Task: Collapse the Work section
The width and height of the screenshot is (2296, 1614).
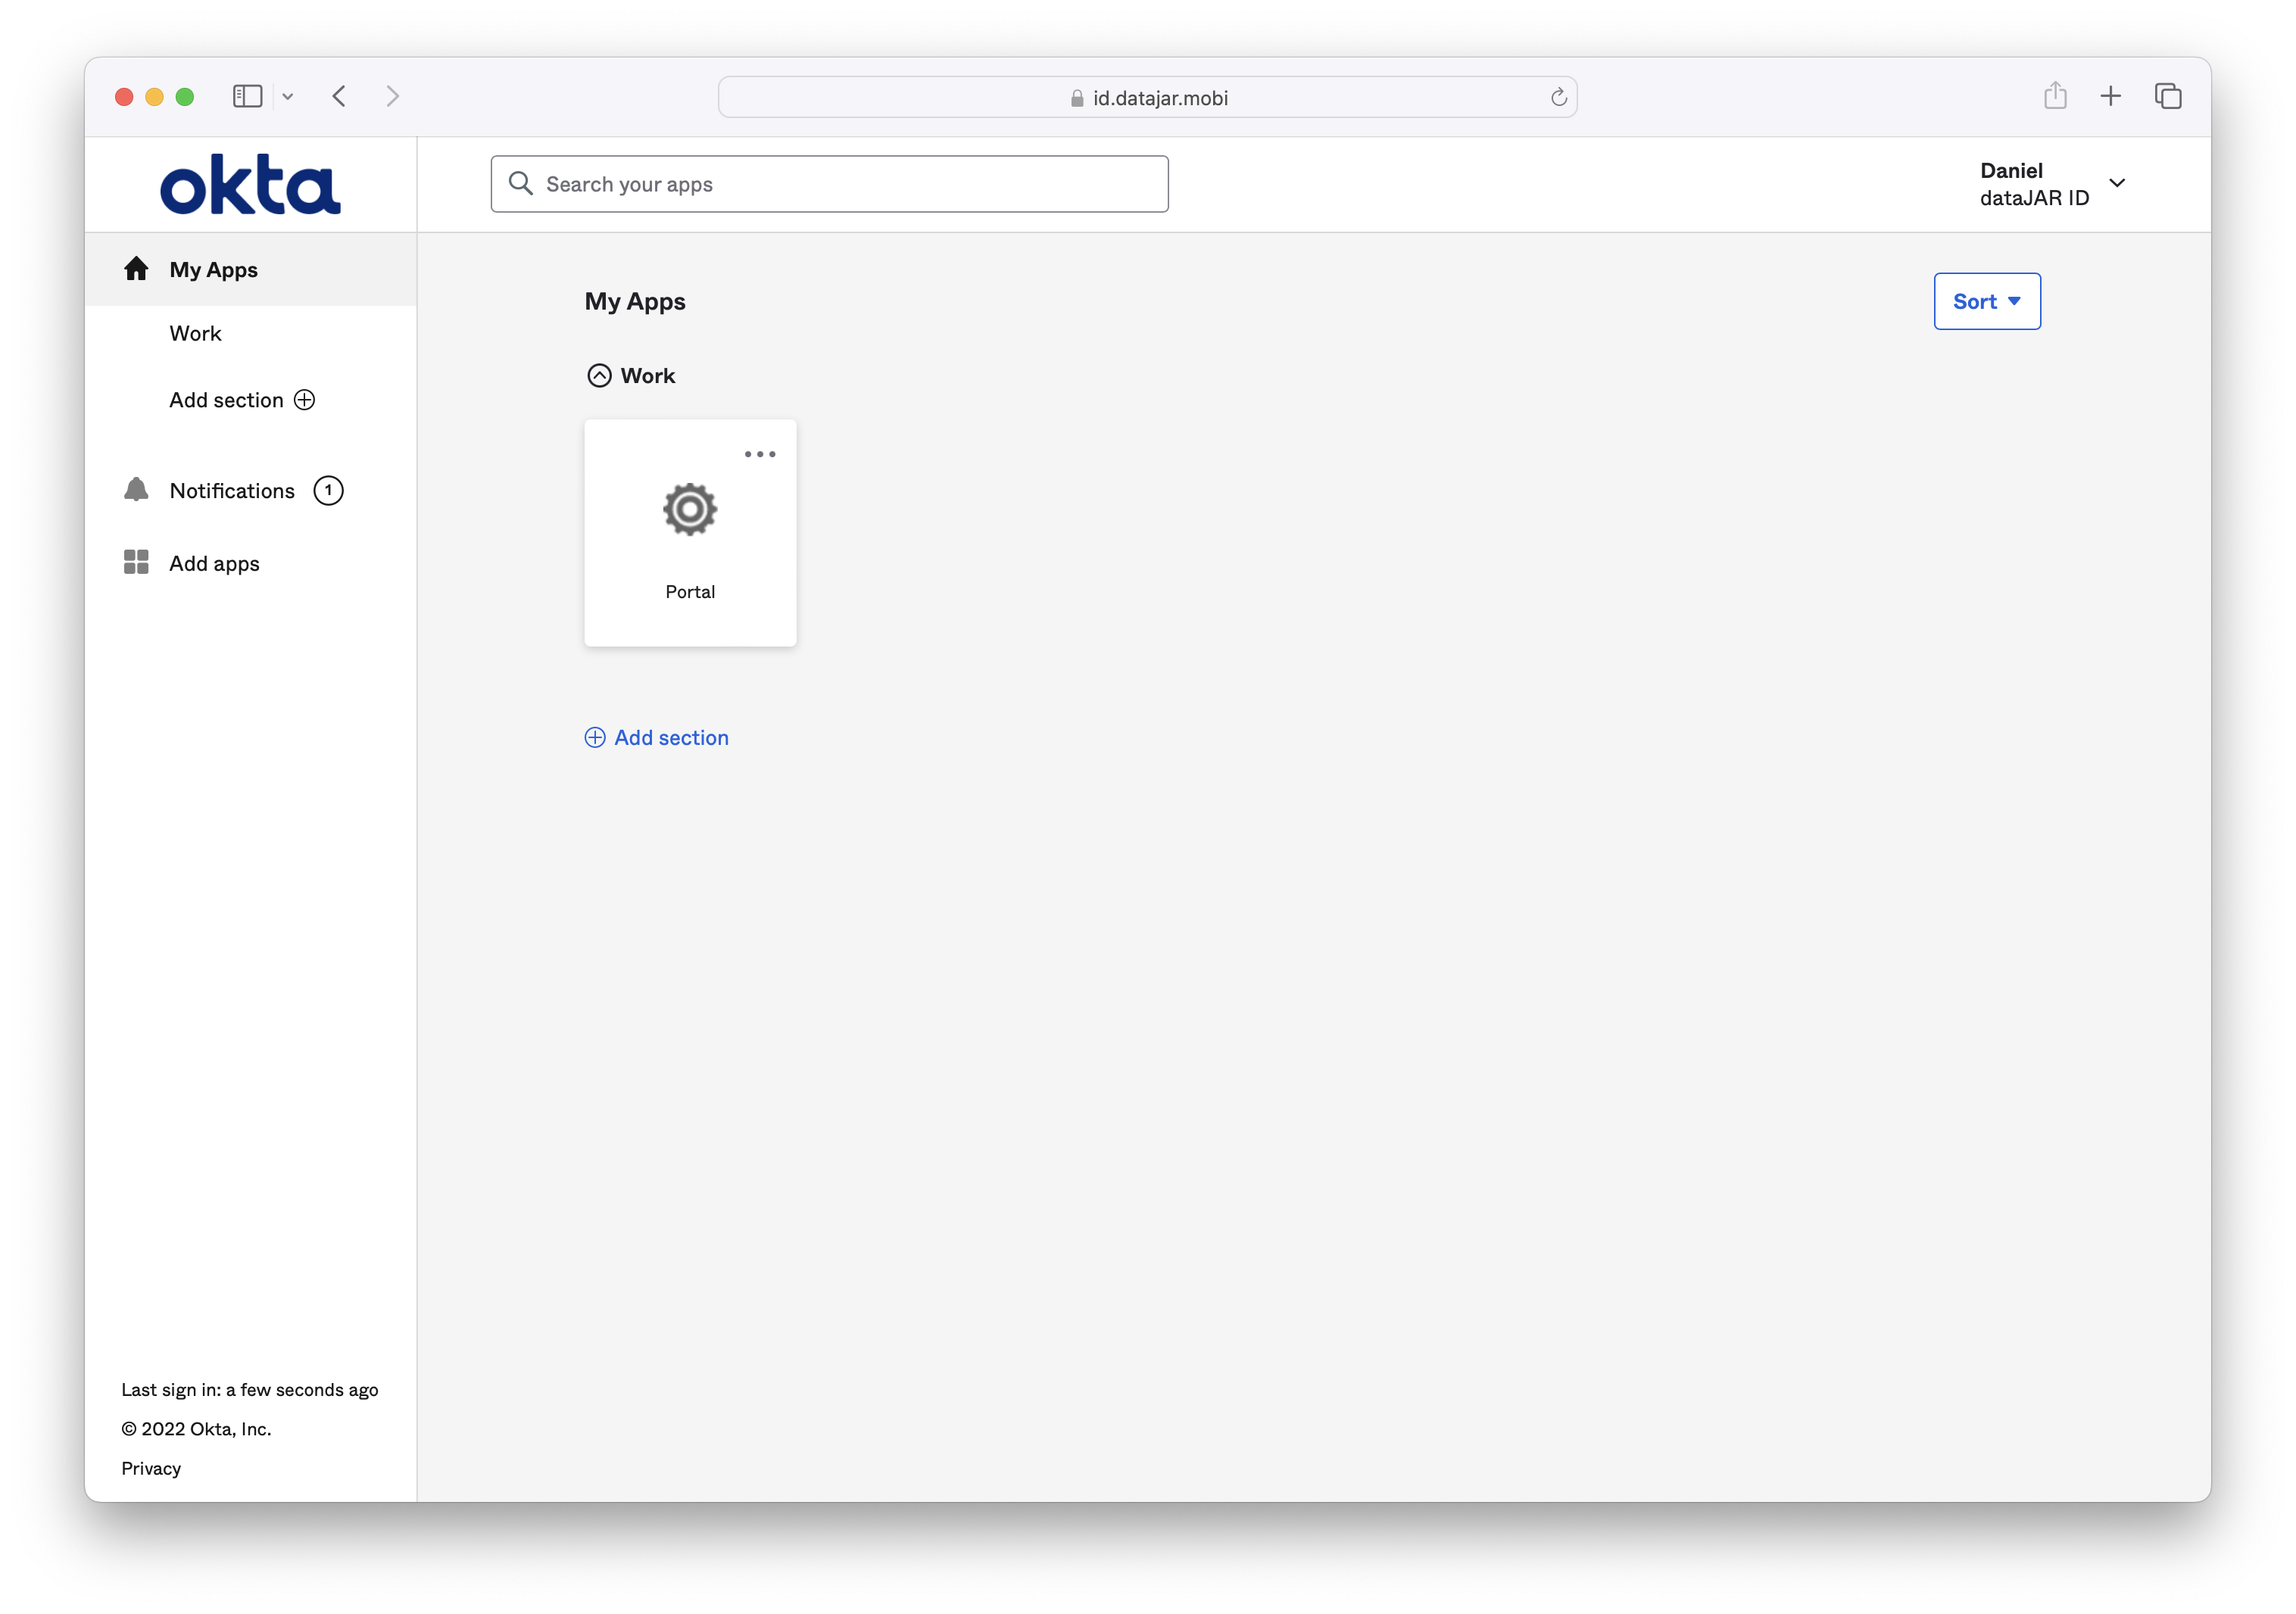Action: point(599,375)
